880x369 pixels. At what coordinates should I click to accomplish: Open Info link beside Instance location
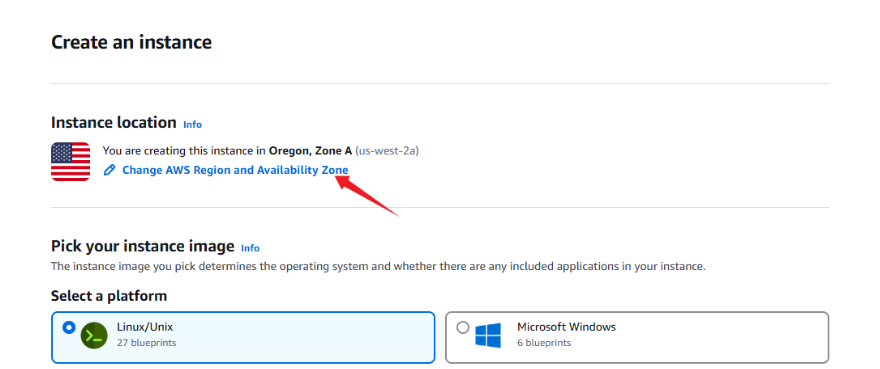192,125
